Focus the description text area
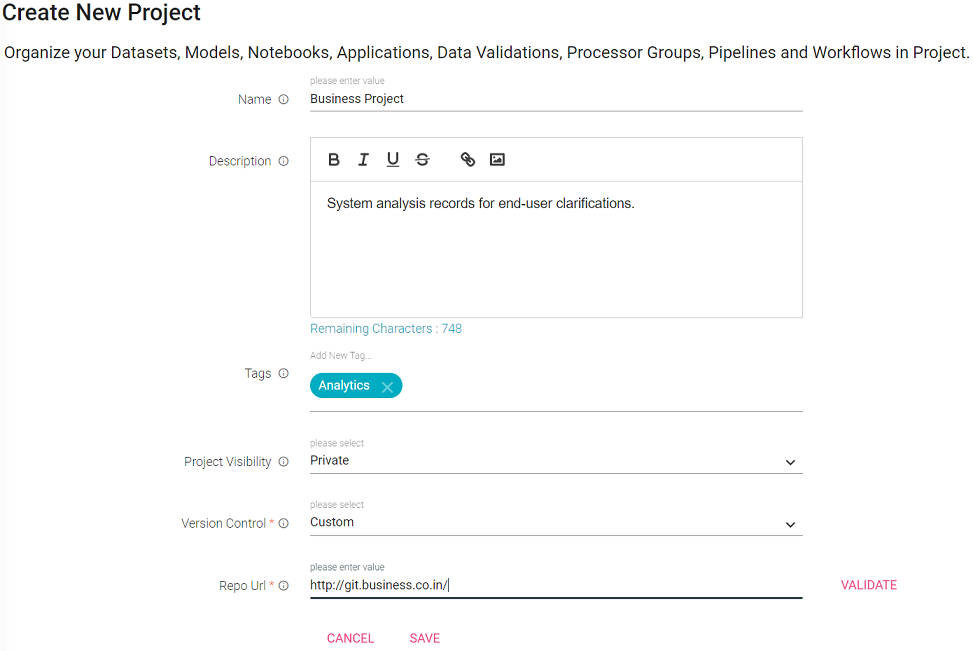 click(x=556, y=249)
